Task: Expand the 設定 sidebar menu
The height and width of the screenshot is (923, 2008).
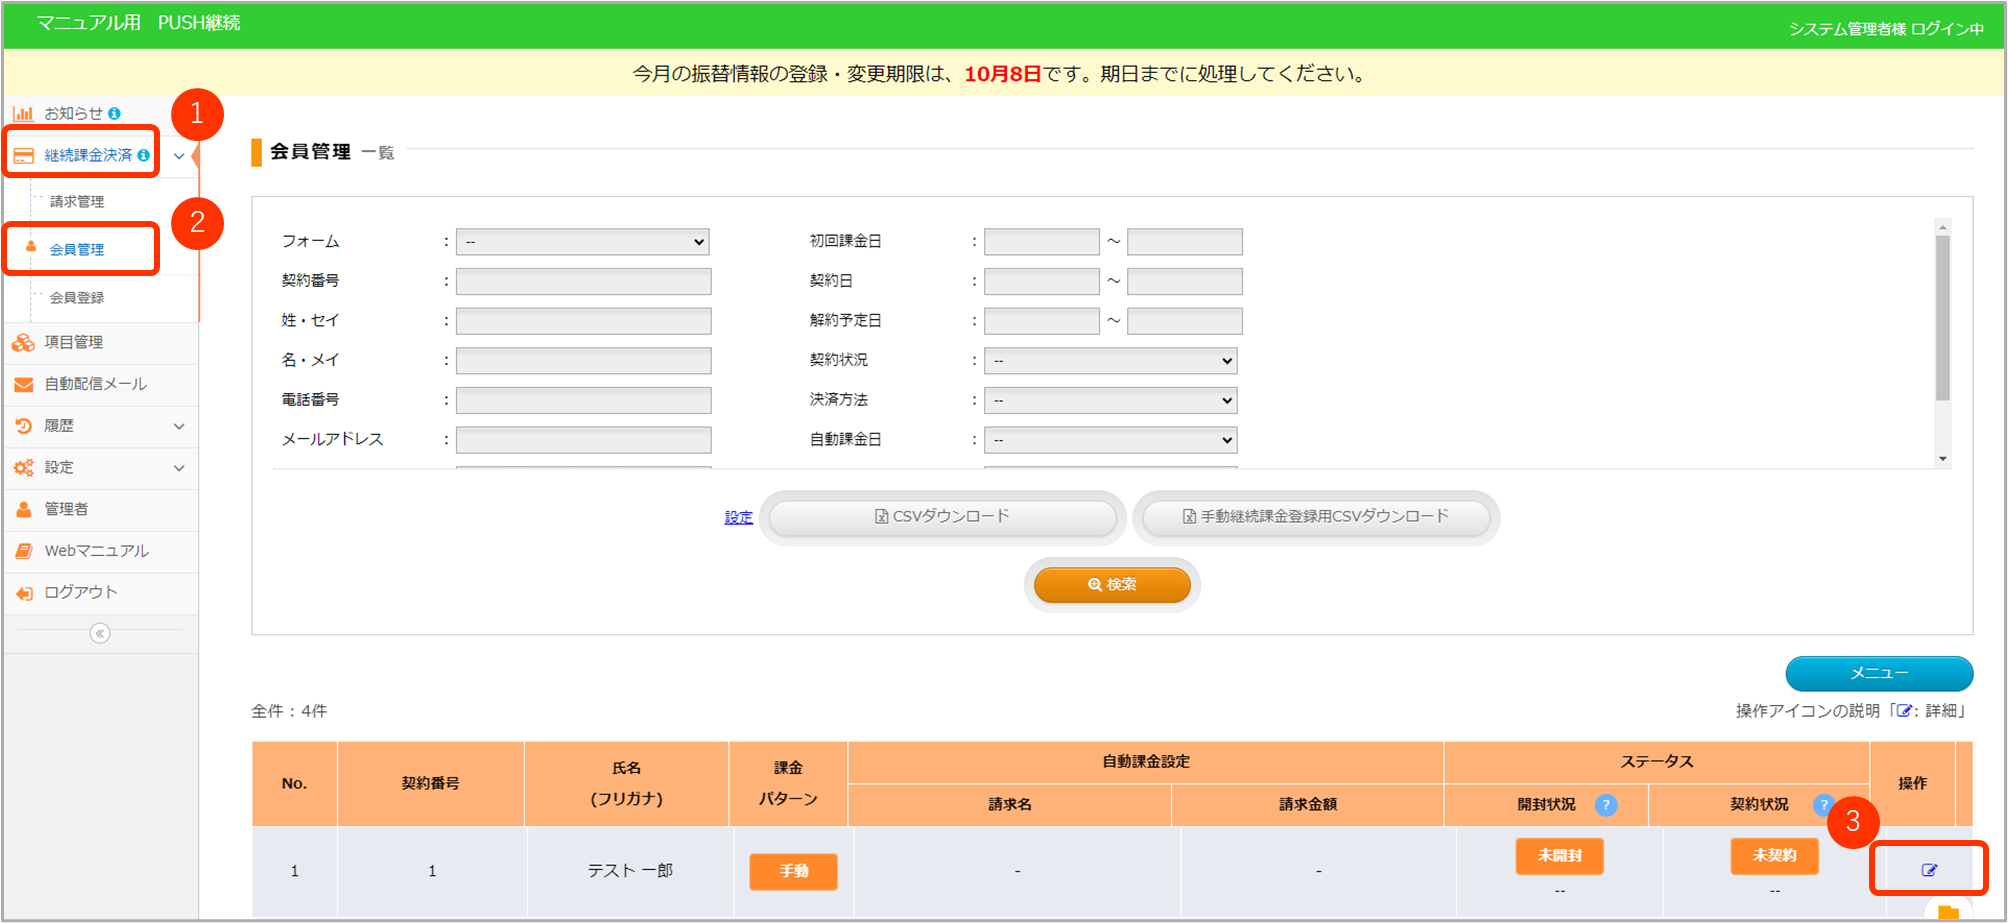Action: pos(100,468)
